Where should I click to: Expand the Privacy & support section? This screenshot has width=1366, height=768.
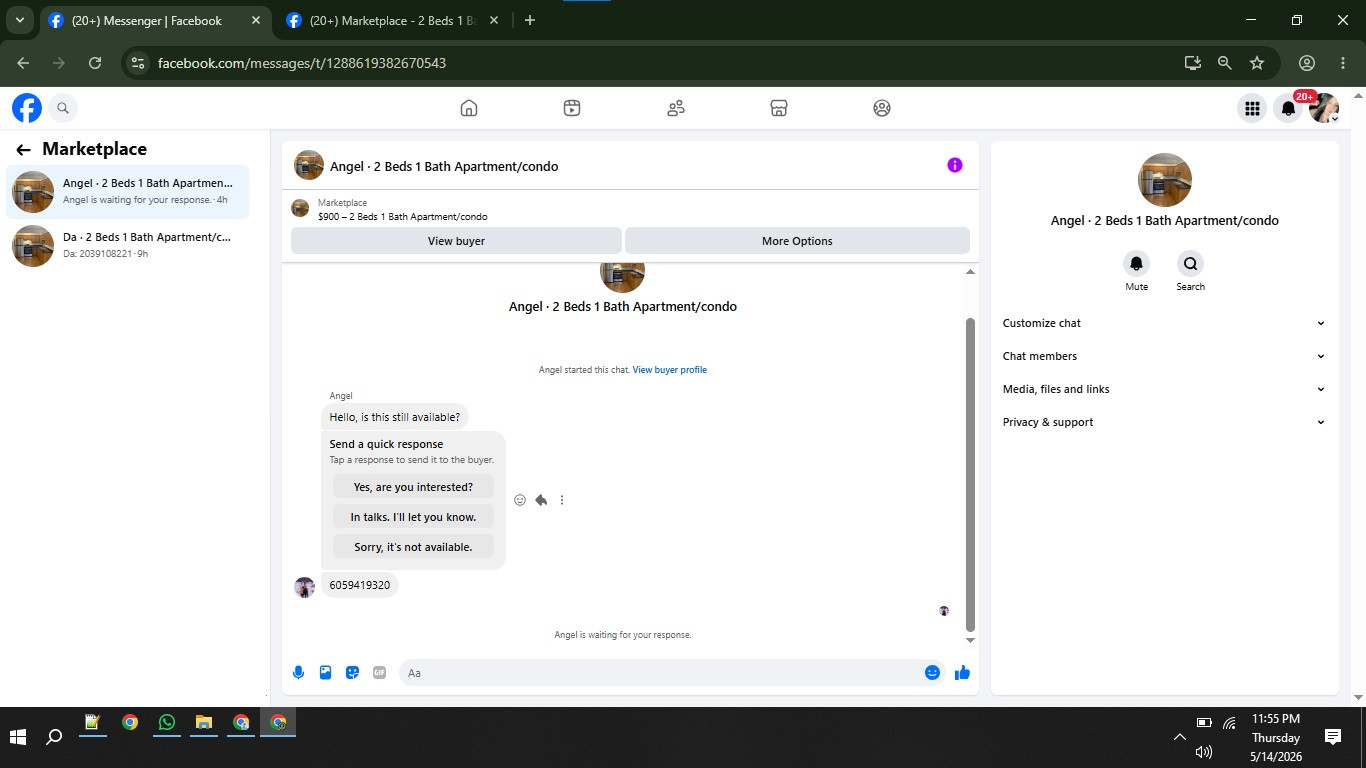[1164, 422]
